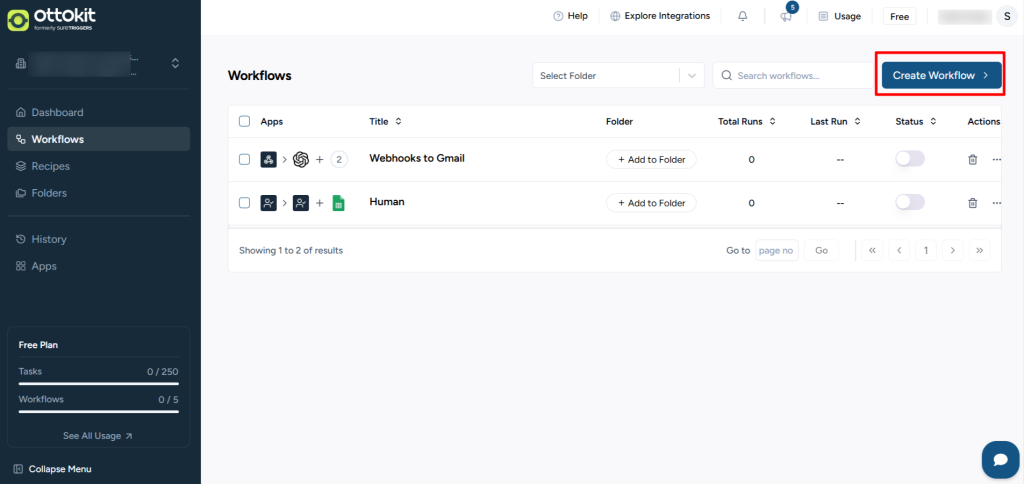Click the Go to page number field
Screen dimensions: 1024x484
click(x=776, y=250)
